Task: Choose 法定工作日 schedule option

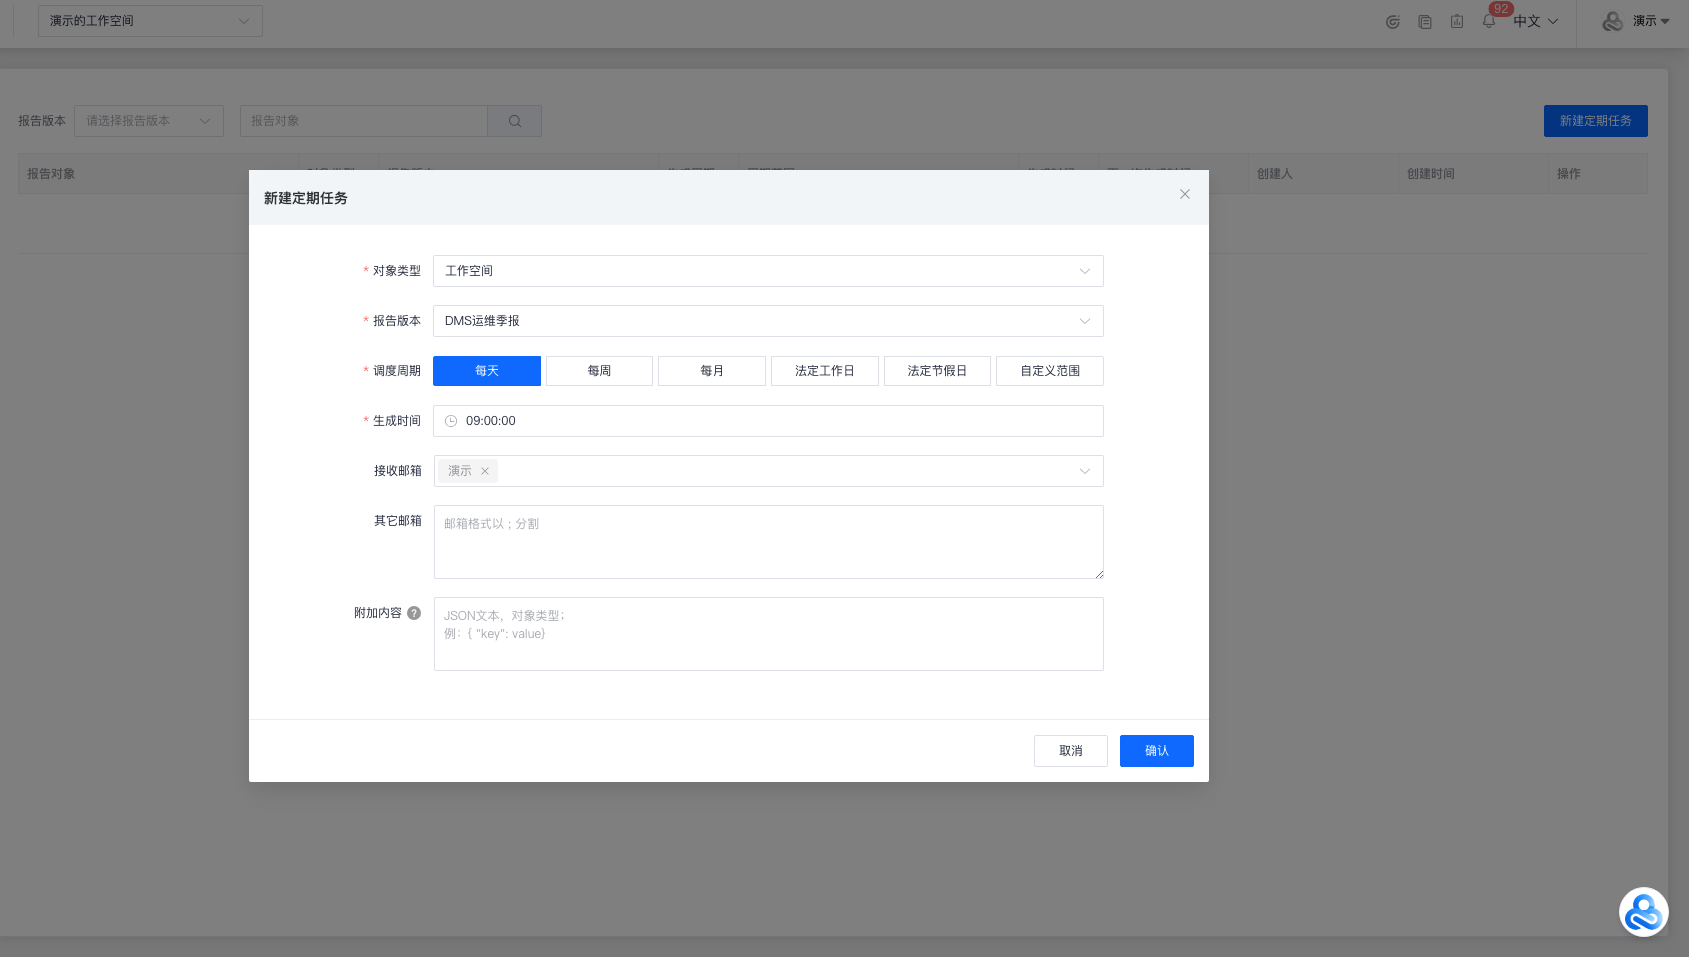Action: pos(824,371)
